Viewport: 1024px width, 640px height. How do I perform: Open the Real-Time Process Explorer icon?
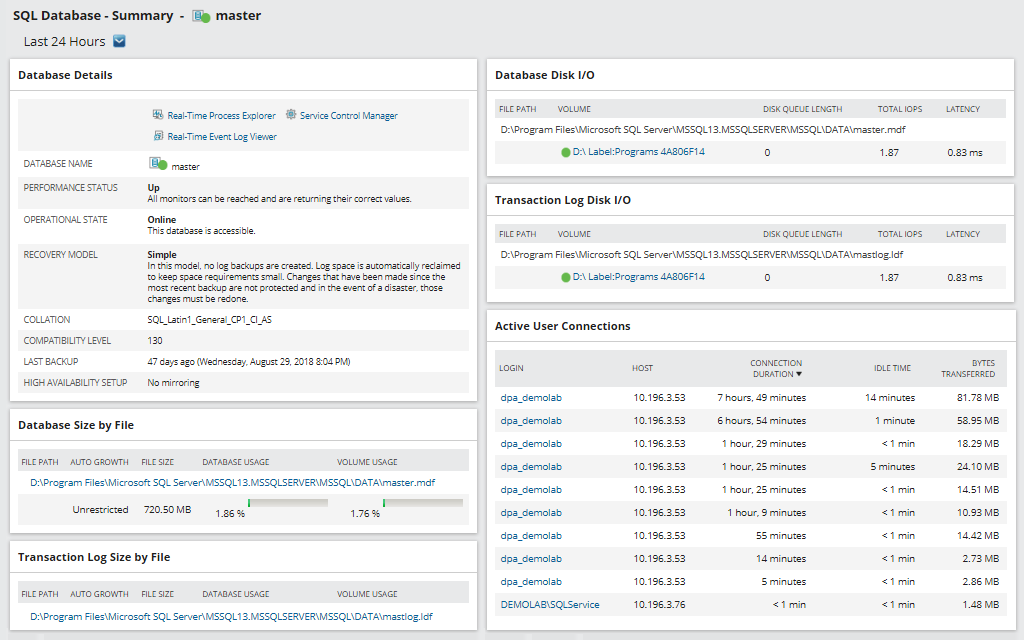157,114
